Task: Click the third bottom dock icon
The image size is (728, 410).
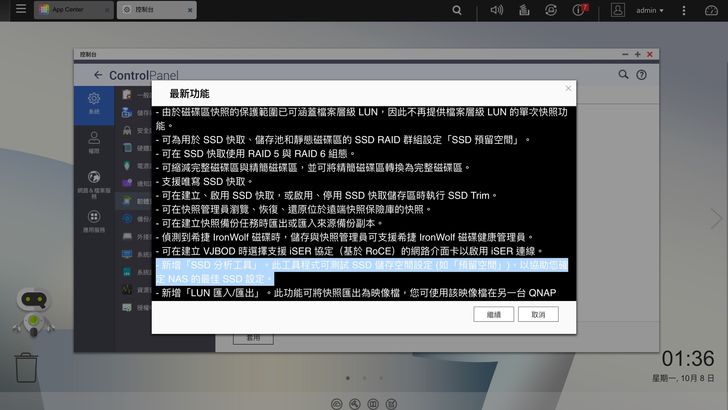Action: [373, 404]
